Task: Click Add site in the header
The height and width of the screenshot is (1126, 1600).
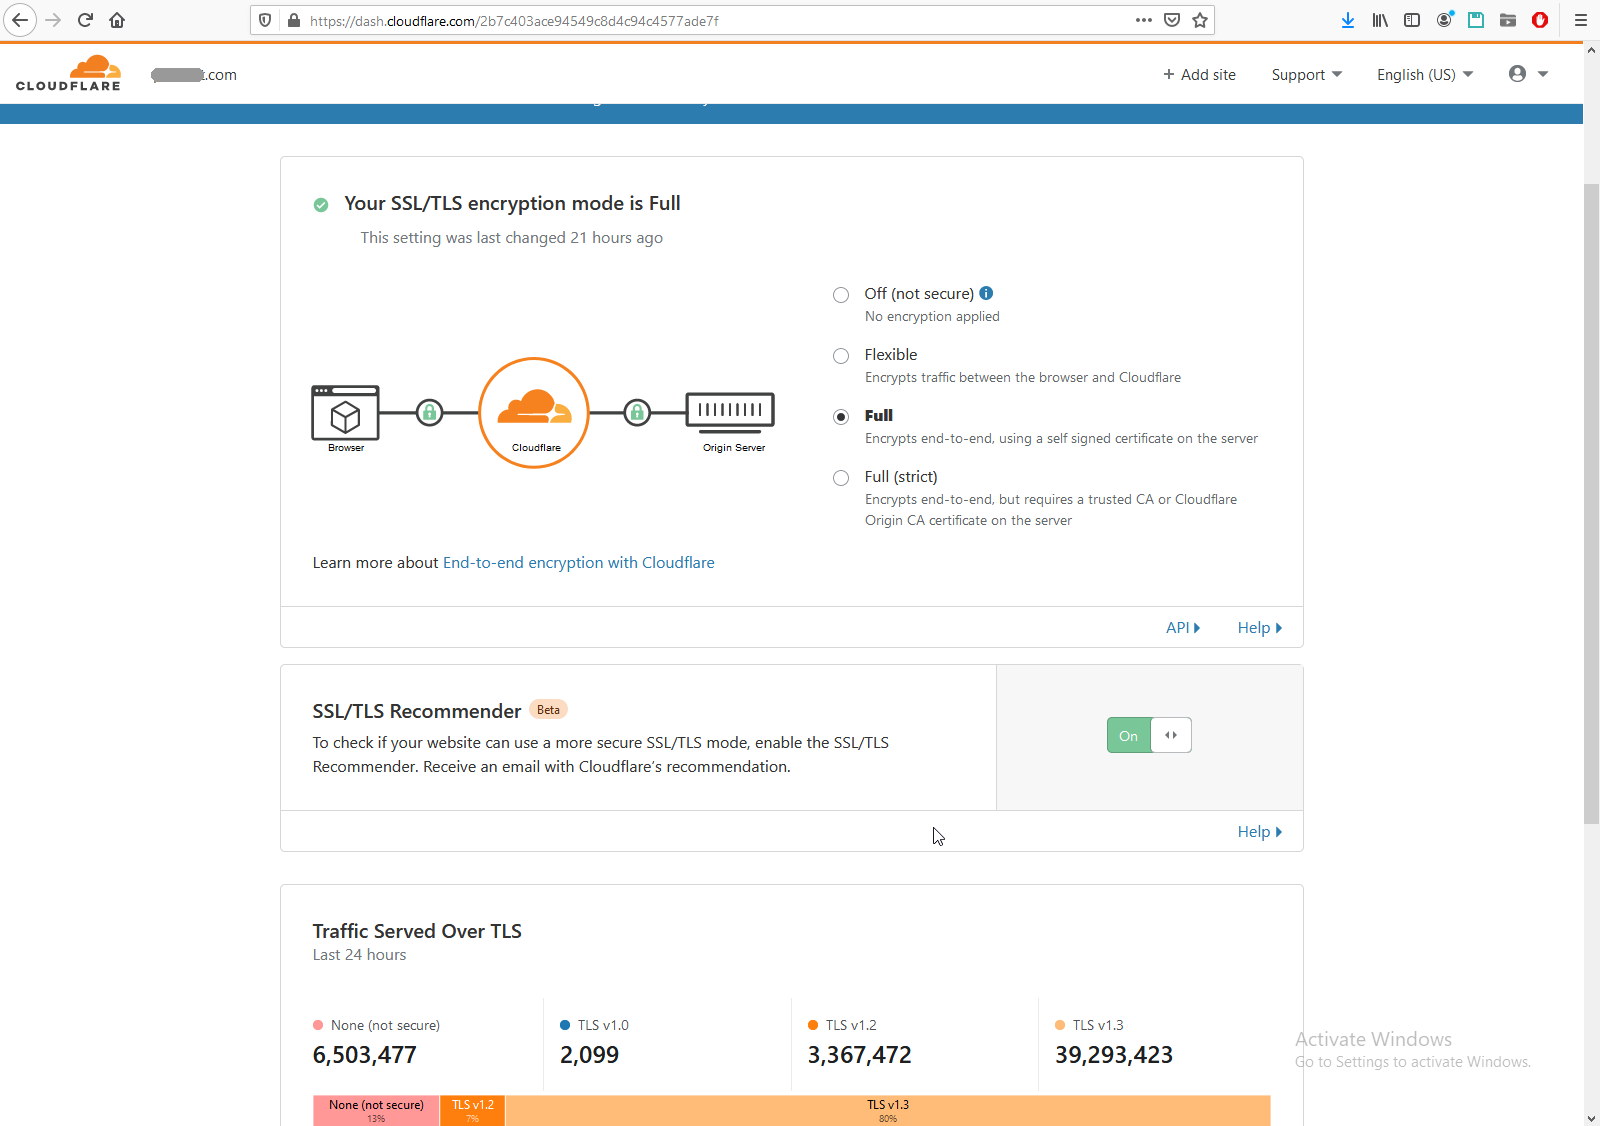Action: pyautogui.click(x=1199, y=75)
